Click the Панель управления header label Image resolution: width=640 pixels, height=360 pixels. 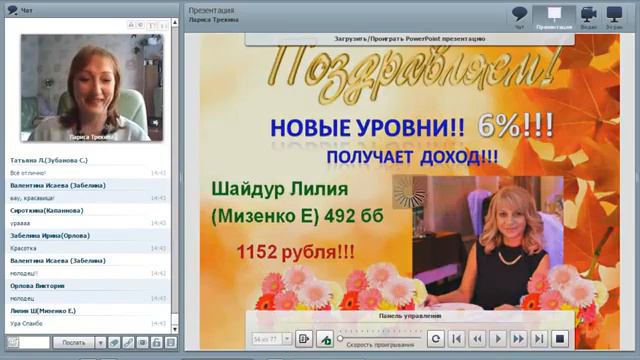pos(410,316)
